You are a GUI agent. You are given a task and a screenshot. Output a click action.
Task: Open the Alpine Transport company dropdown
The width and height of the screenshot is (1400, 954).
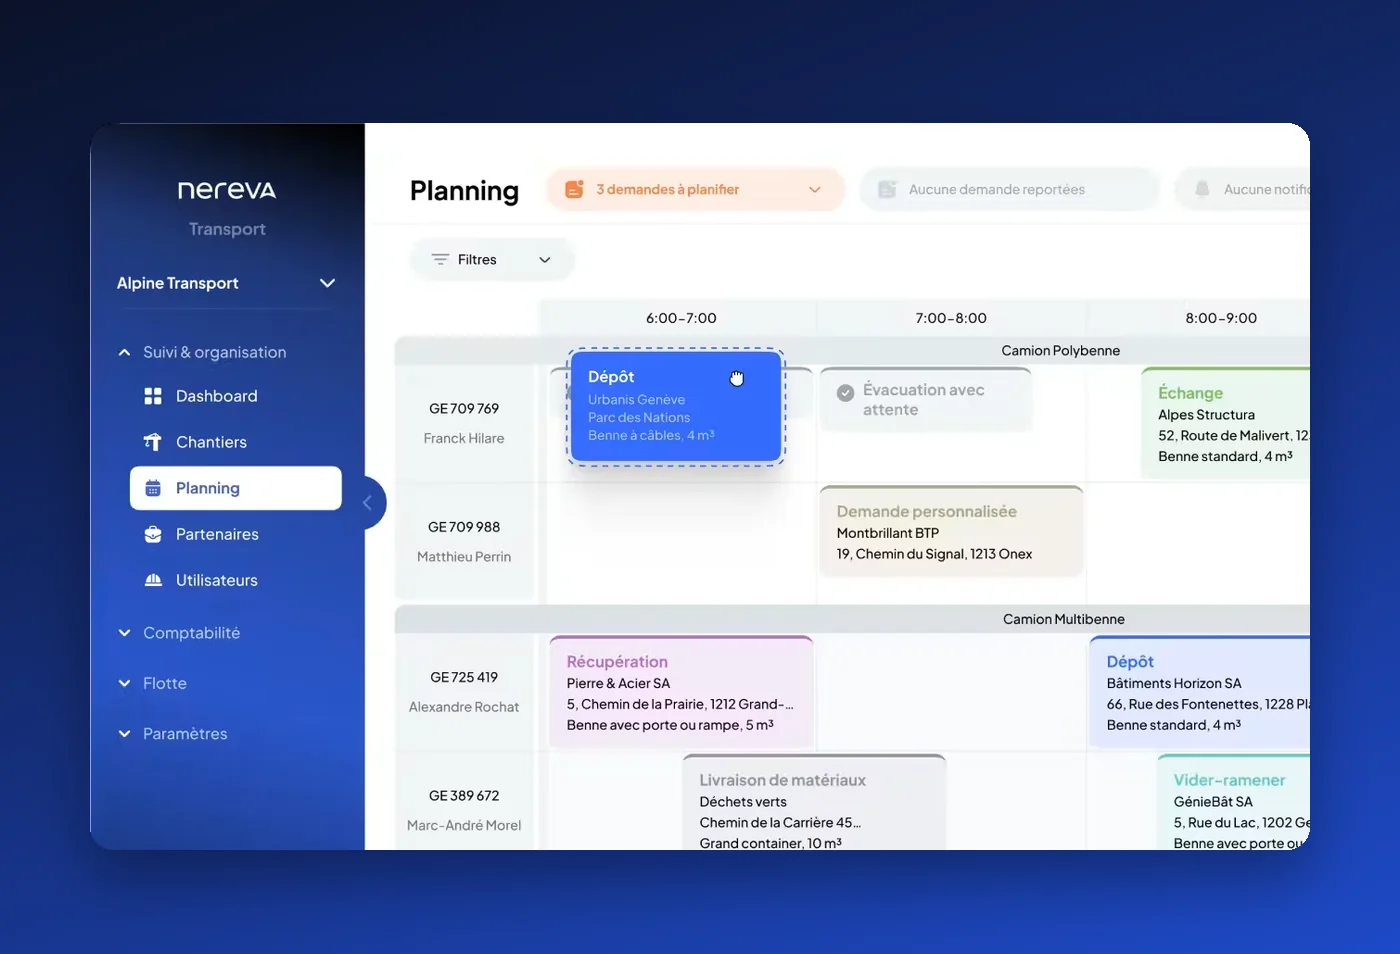pyautogui.click(x=226, y=283)
